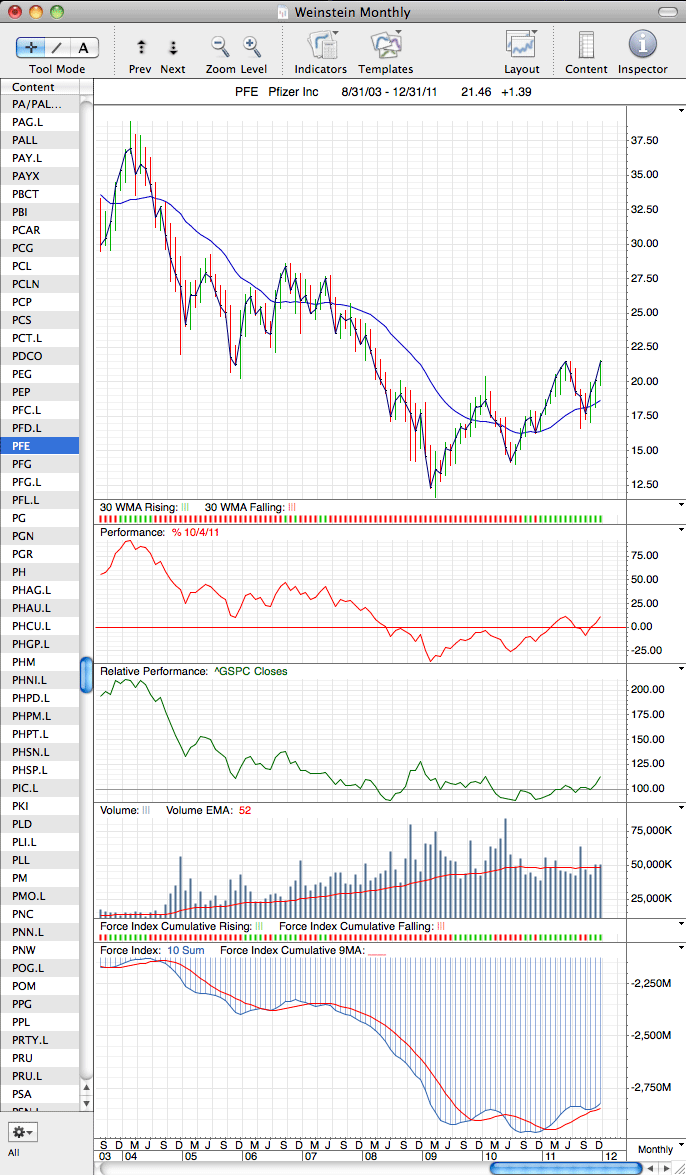Click the chart horizontal scrollbar thumb
Image resolution: width=686 pixels, height=1175 pixels.
coord(566,1168)
